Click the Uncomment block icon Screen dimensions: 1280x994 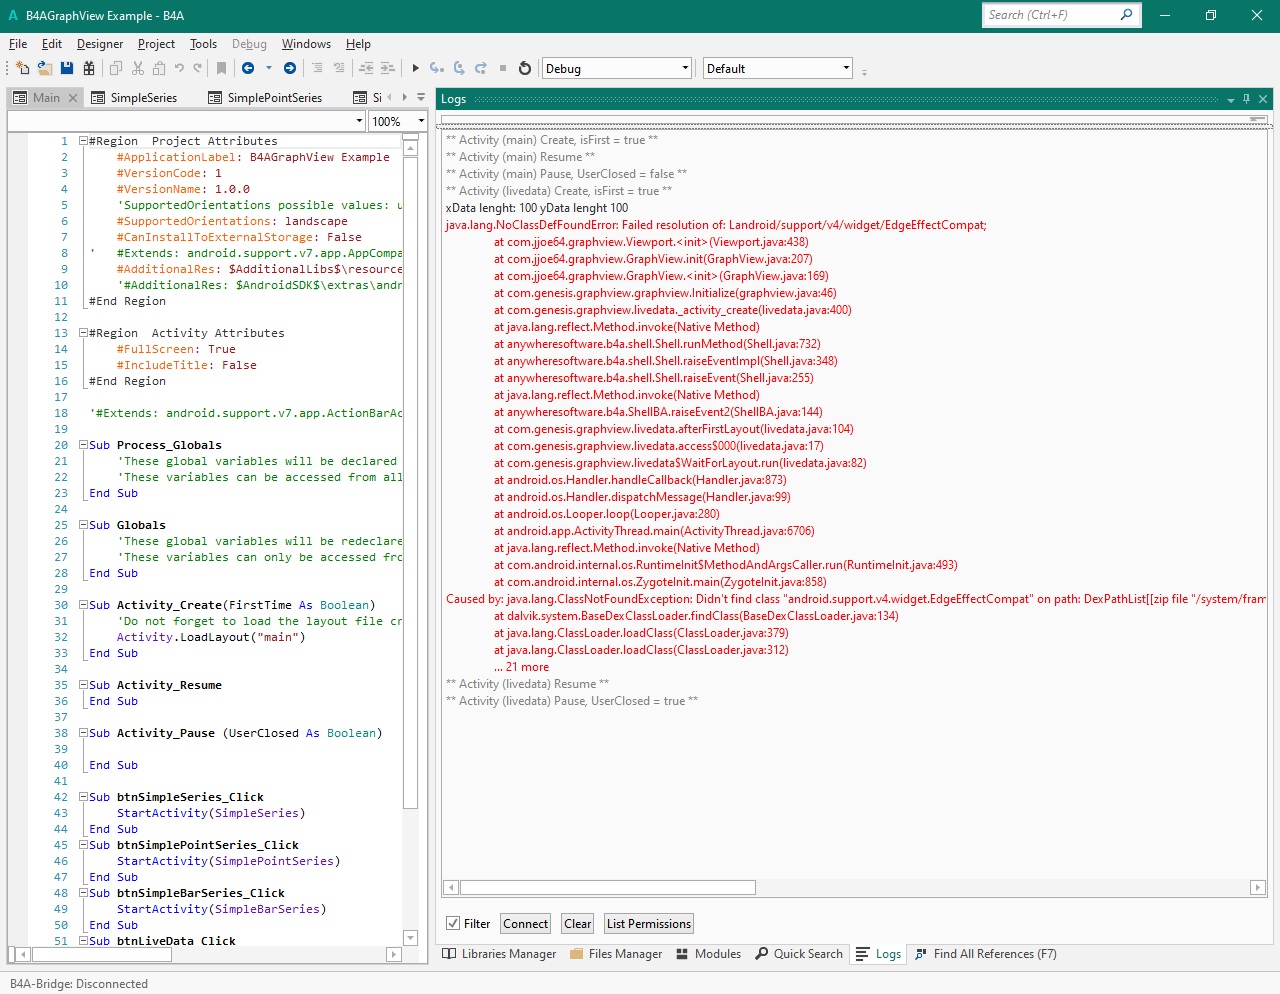(x=339, y=68)
